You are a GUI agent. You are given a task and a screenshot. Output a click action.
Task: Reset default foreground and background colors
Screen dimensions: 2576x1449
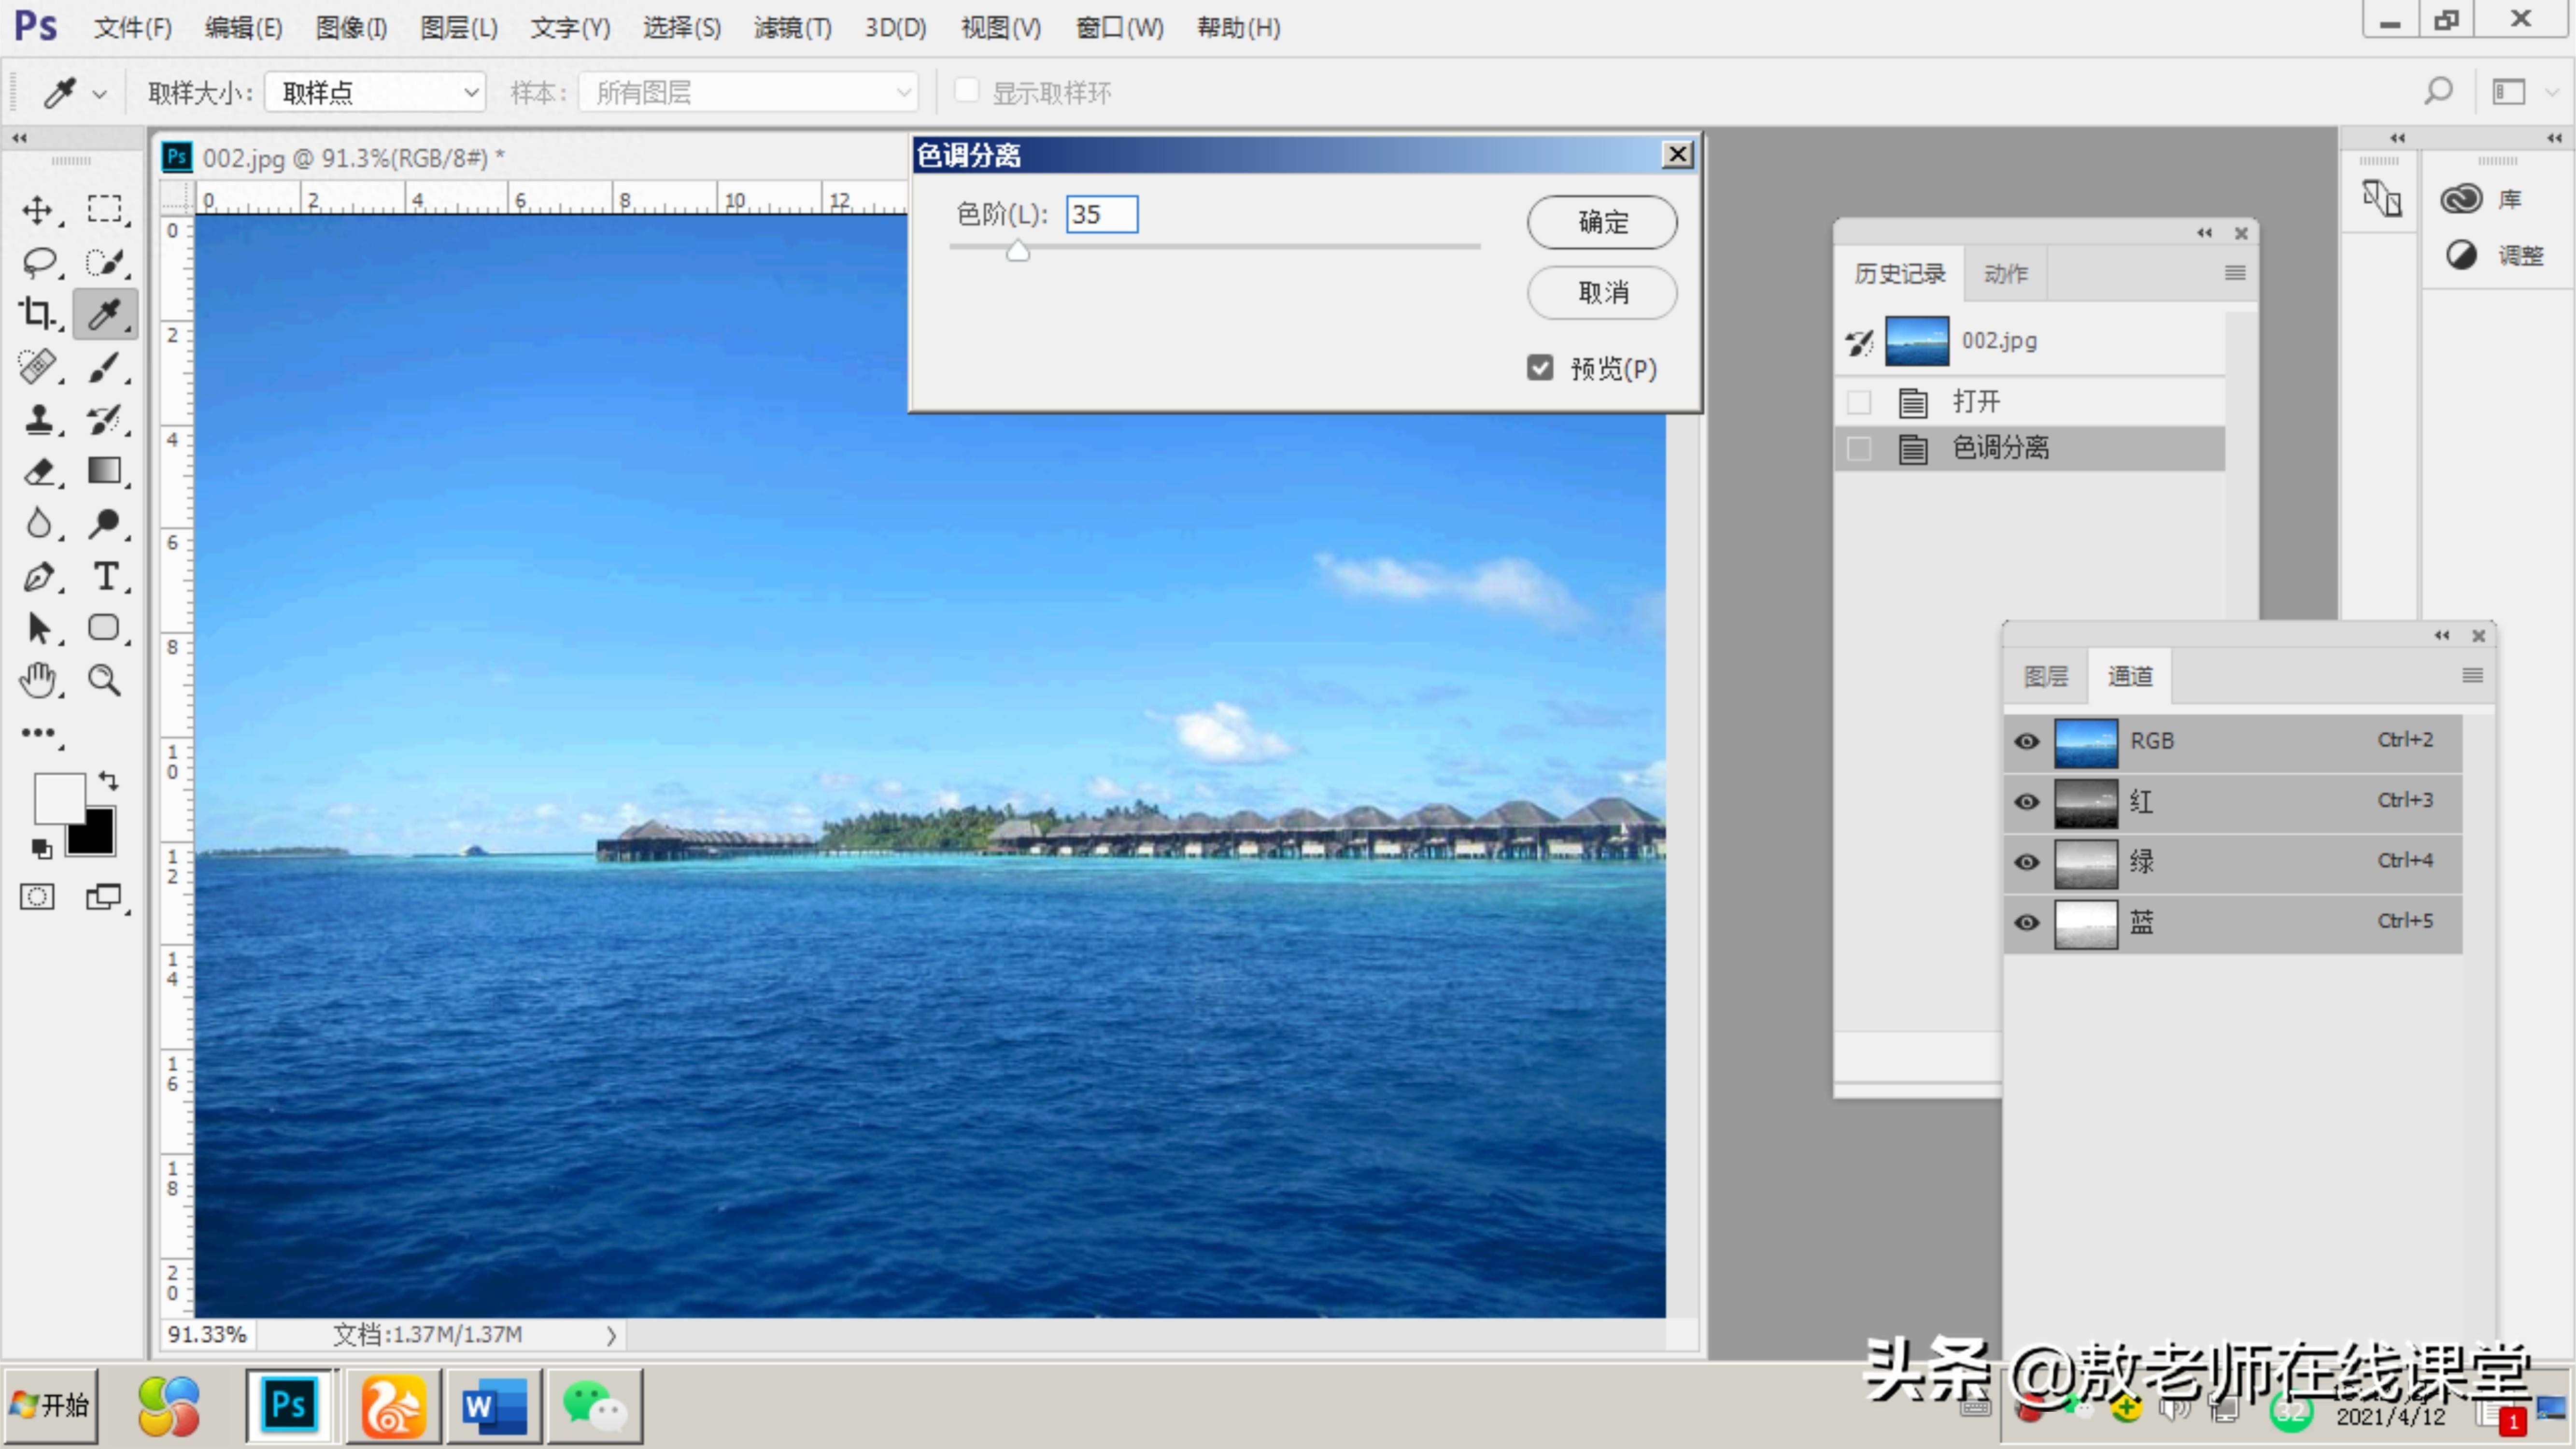[41, 849]
